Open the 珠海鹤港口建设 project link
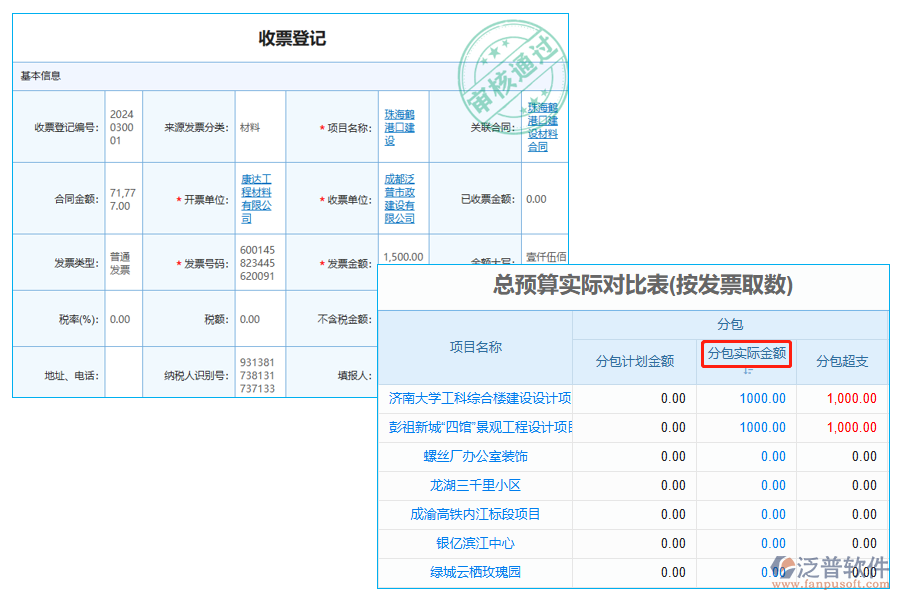Image resolution: width=900 pixels, height=600 pixels. point(399,126)
